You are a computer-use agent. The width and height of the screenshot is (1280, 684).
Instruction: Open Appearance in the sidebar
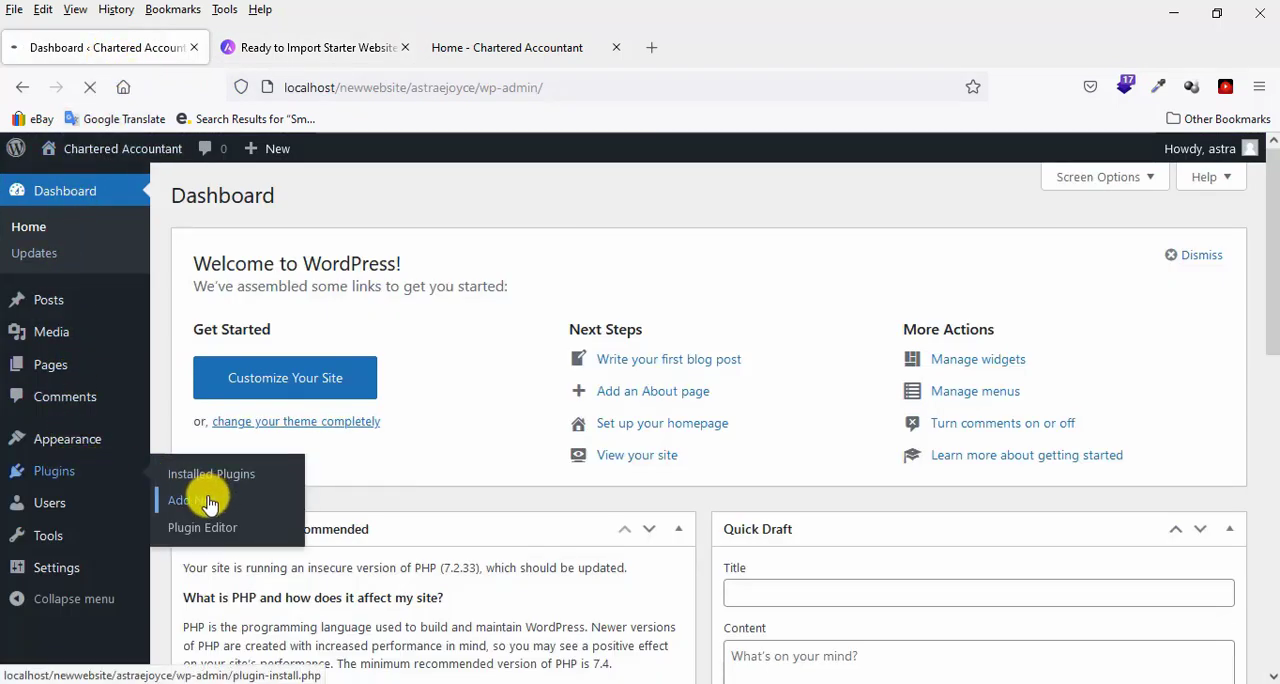tap(67, 439)
